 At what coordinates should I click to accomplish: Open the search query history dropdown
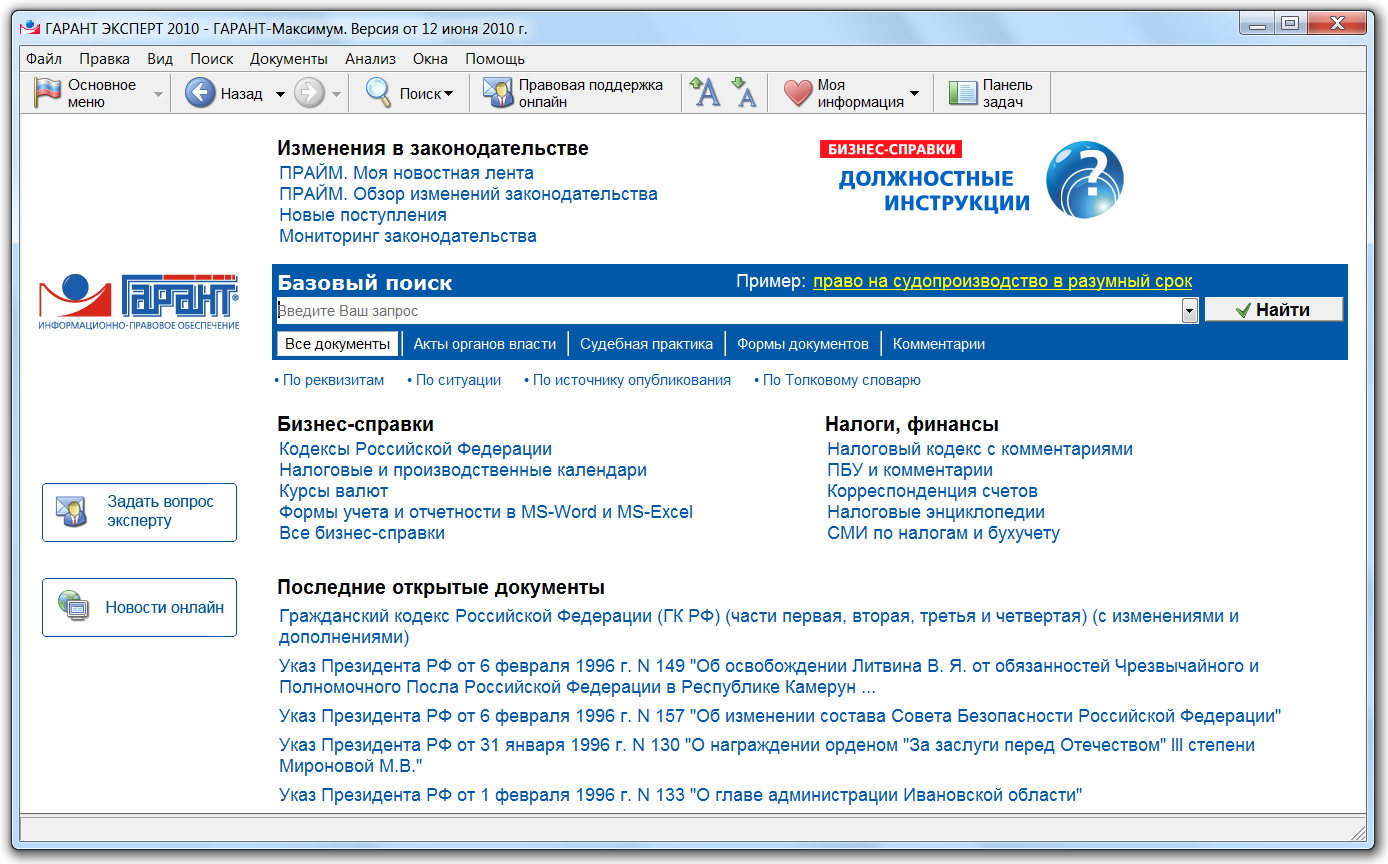click(1189, 311)
